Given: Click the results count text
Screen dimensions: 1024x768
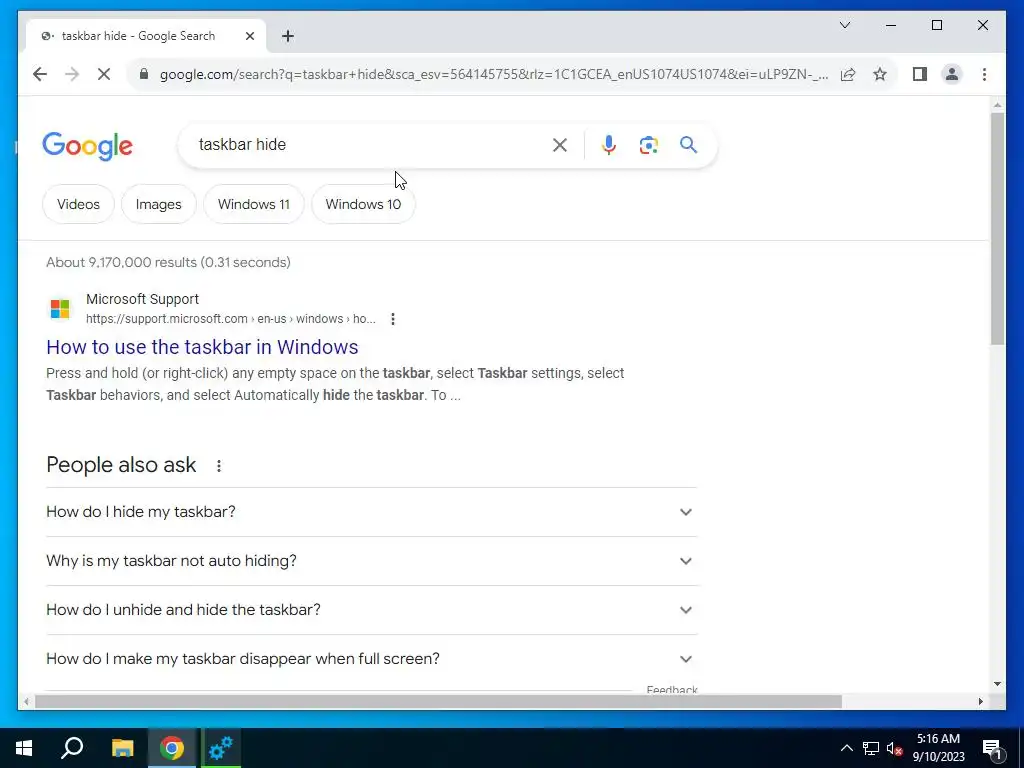Looking at the screenshot, I should point(168,263).
